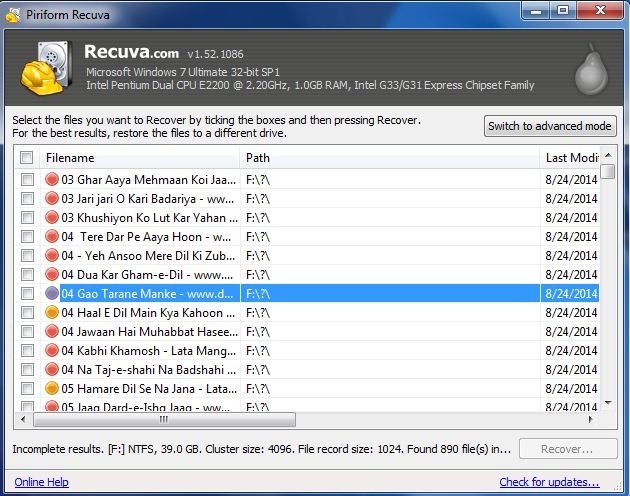Click red status dot for 04 Na Taj-e-shahi

[x=52, y=369]
